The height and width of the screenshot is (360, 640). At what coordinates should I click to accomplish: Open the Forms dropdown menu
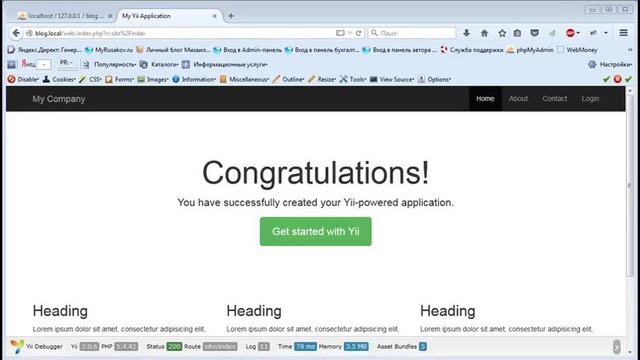[x=120, y=79]
